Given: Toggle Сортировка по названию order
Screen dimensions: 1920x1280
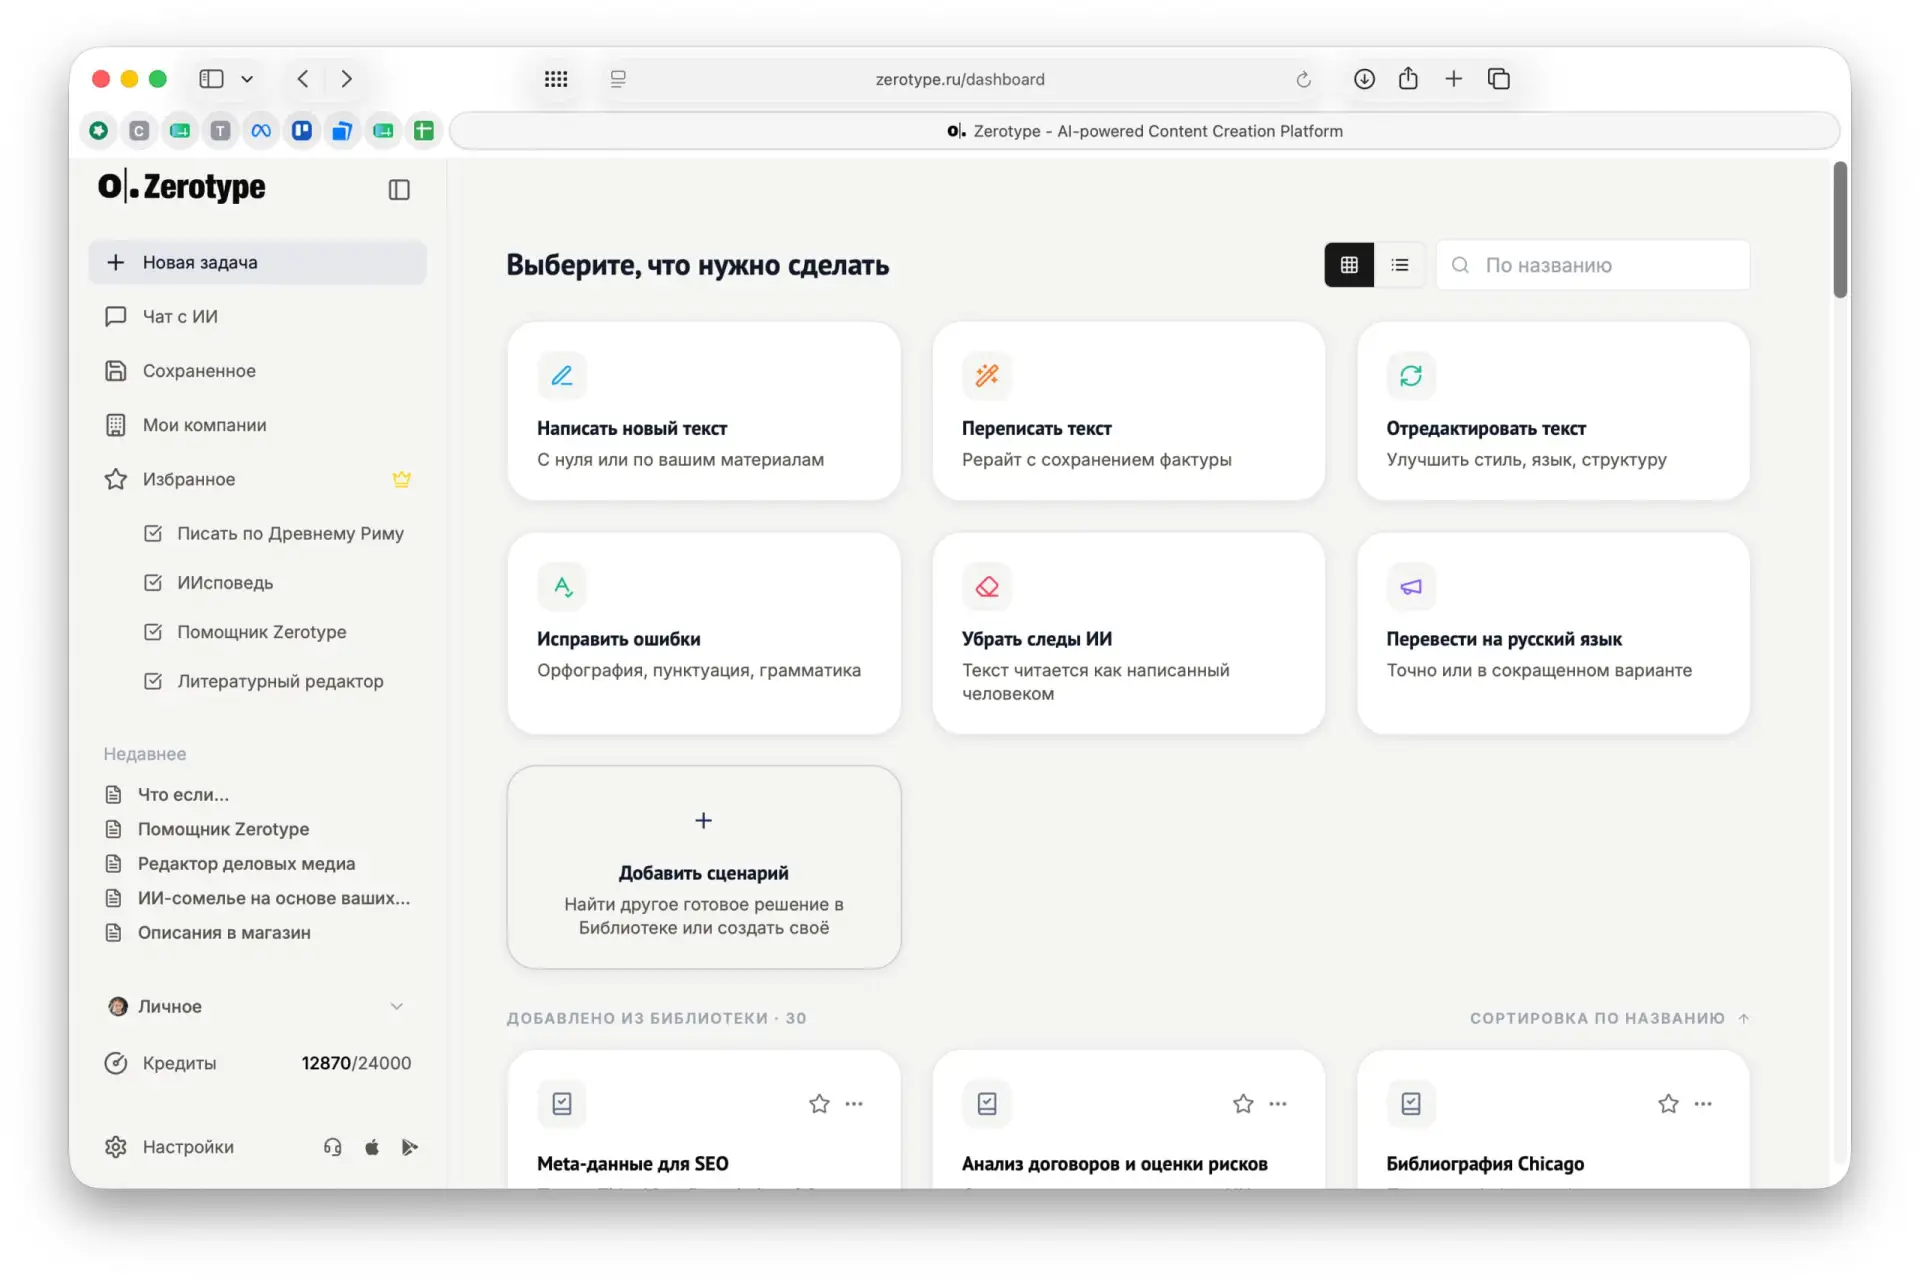Looking at the screenshot, I should 1610,1018.
